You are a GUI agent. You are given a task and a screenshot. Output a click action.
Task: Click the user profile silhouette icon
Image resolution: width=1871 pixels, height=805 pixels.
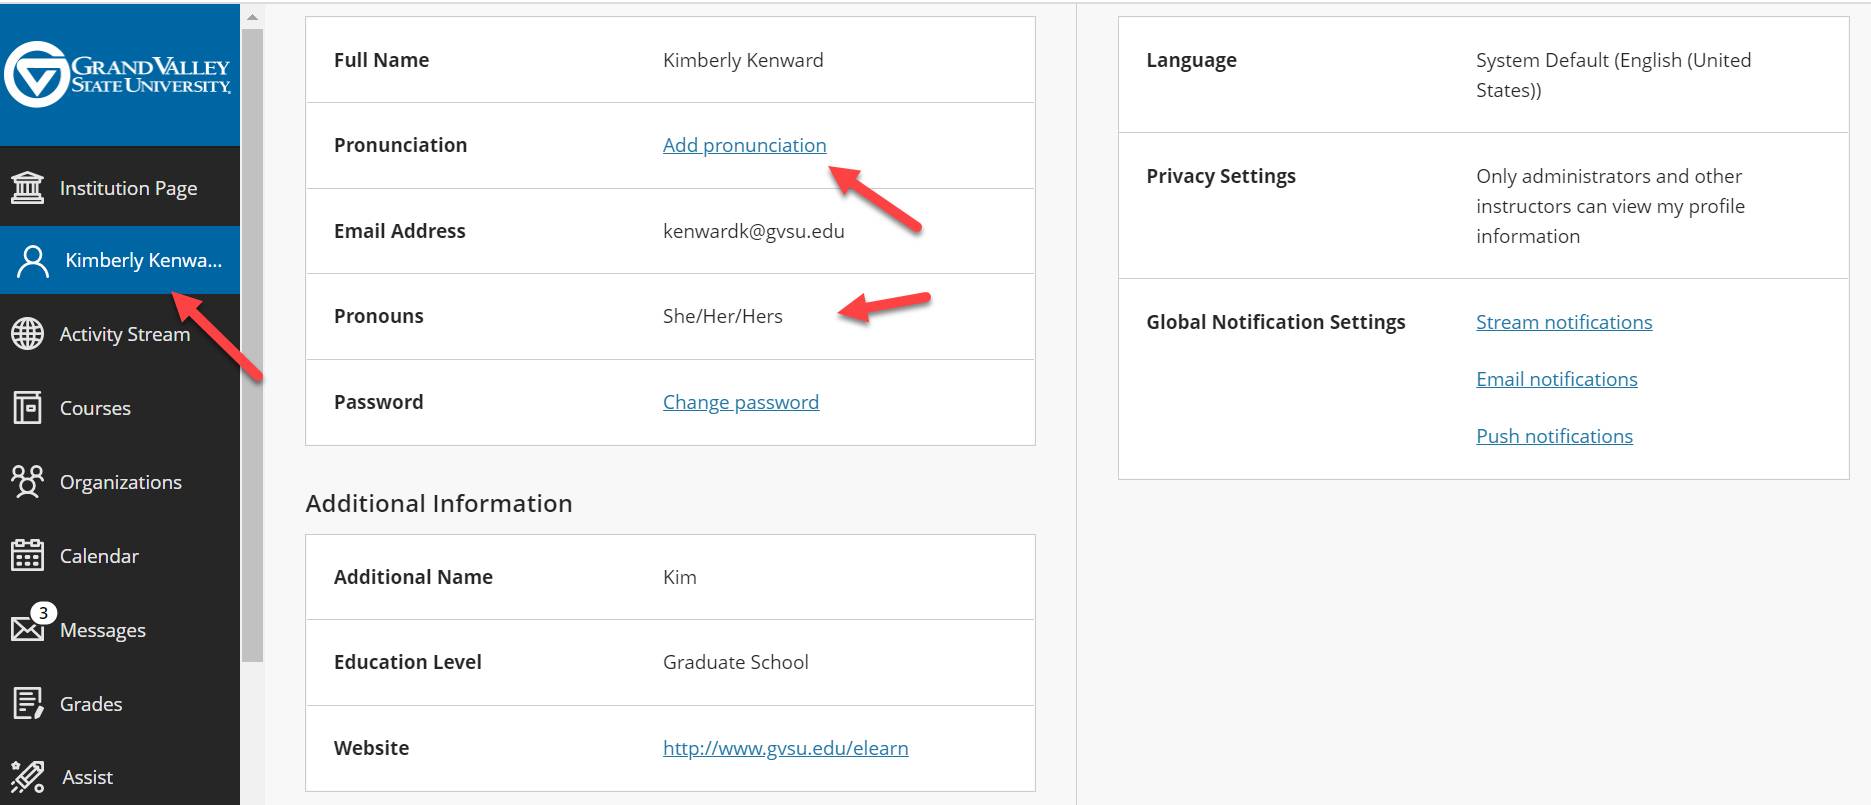pos(33,261)
